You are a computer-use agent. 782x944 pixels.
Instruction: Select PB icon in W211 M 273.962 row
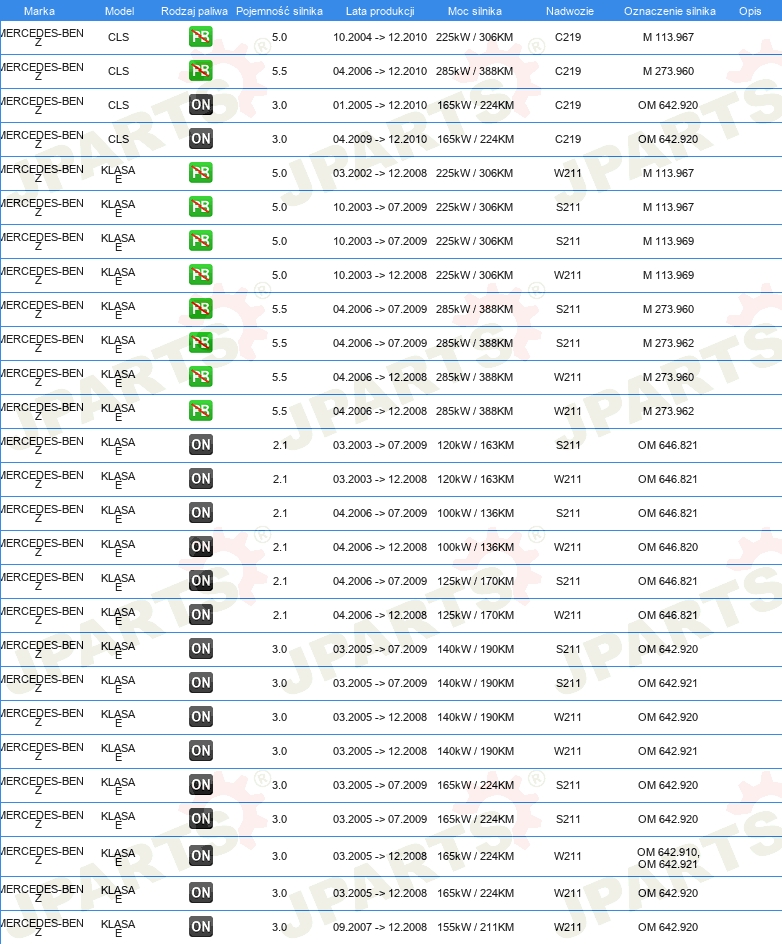(x=200, y=411)
